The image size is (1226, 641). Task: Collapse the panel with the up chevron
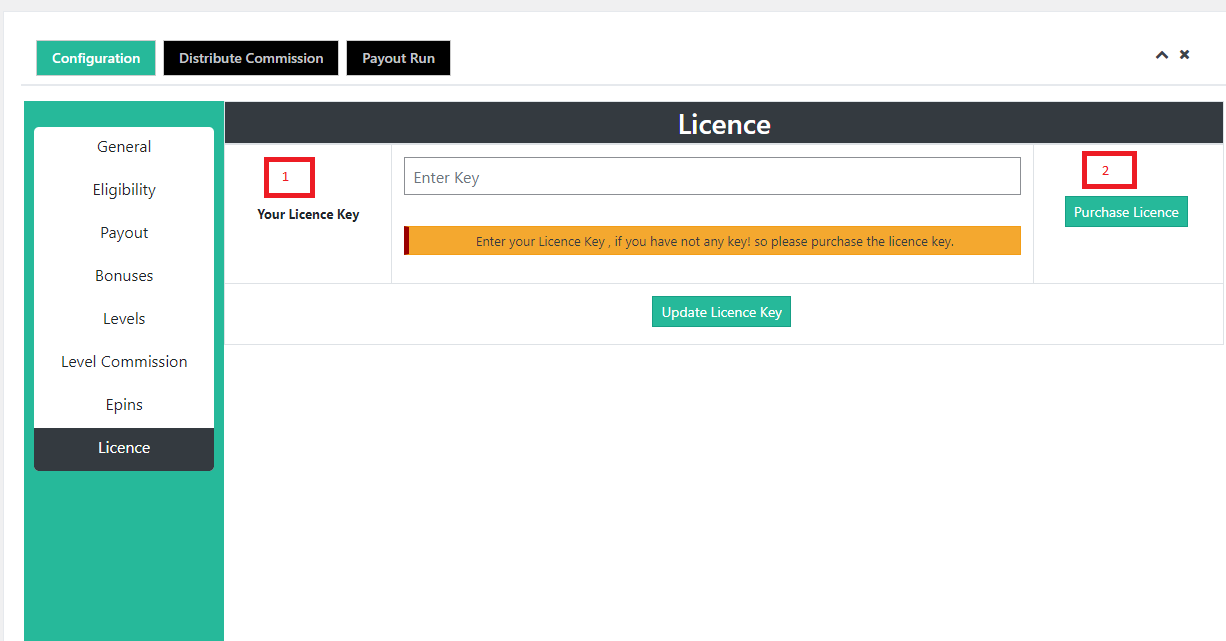coord(1161,55)
